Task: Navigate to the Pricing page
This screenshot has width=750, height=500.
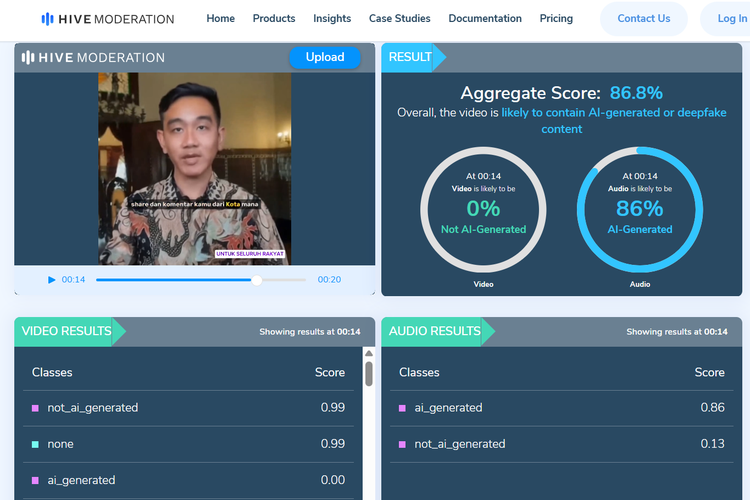Action: pyautogui.click(x=556, y=19)
